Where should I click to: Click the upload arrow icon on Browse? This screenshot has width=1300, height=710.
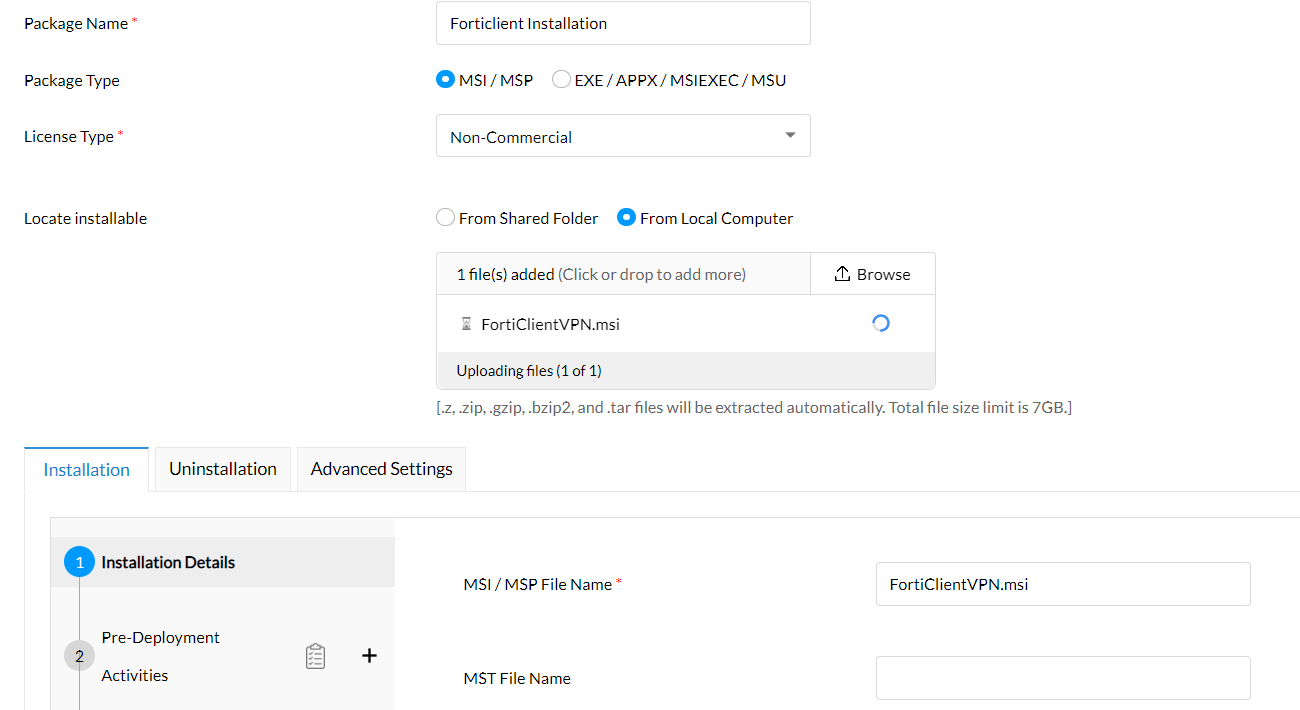click(x=842, y=274)
